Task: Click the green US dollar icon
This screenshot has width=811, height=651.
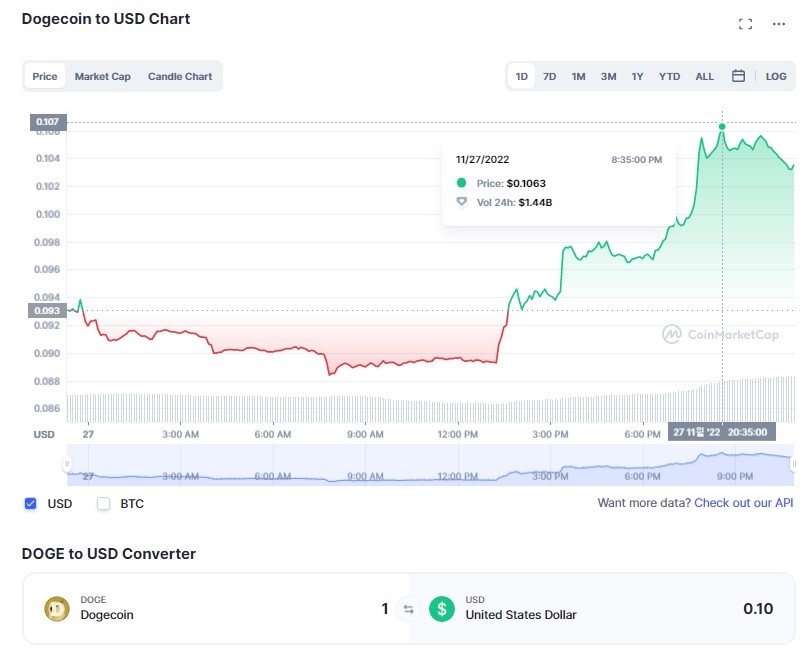Action: [442, 609]
